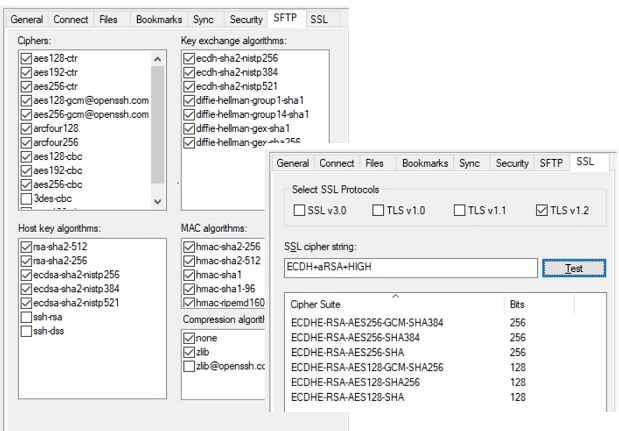Disable zlib compression algorithm
This screenshot has width=619, height=431.
[189, 352]
